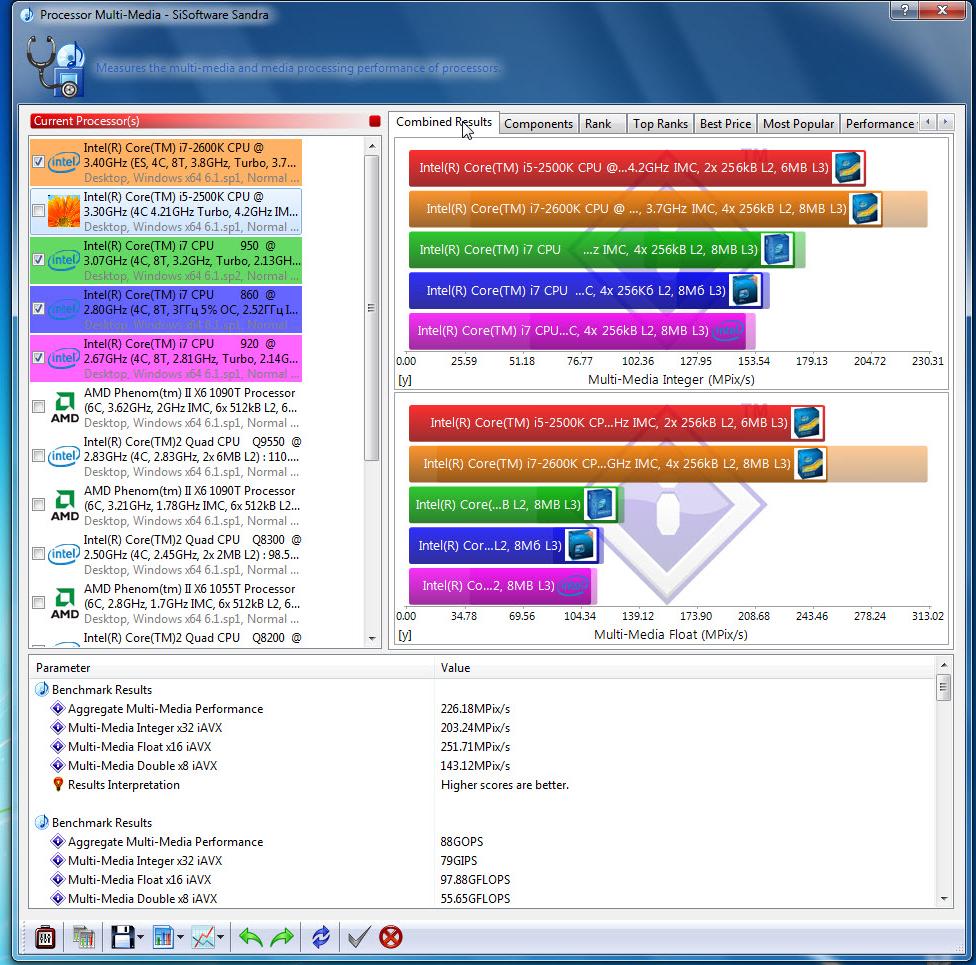
Task: Click the [y] axis toggle under integer chart
Action: 405,380
